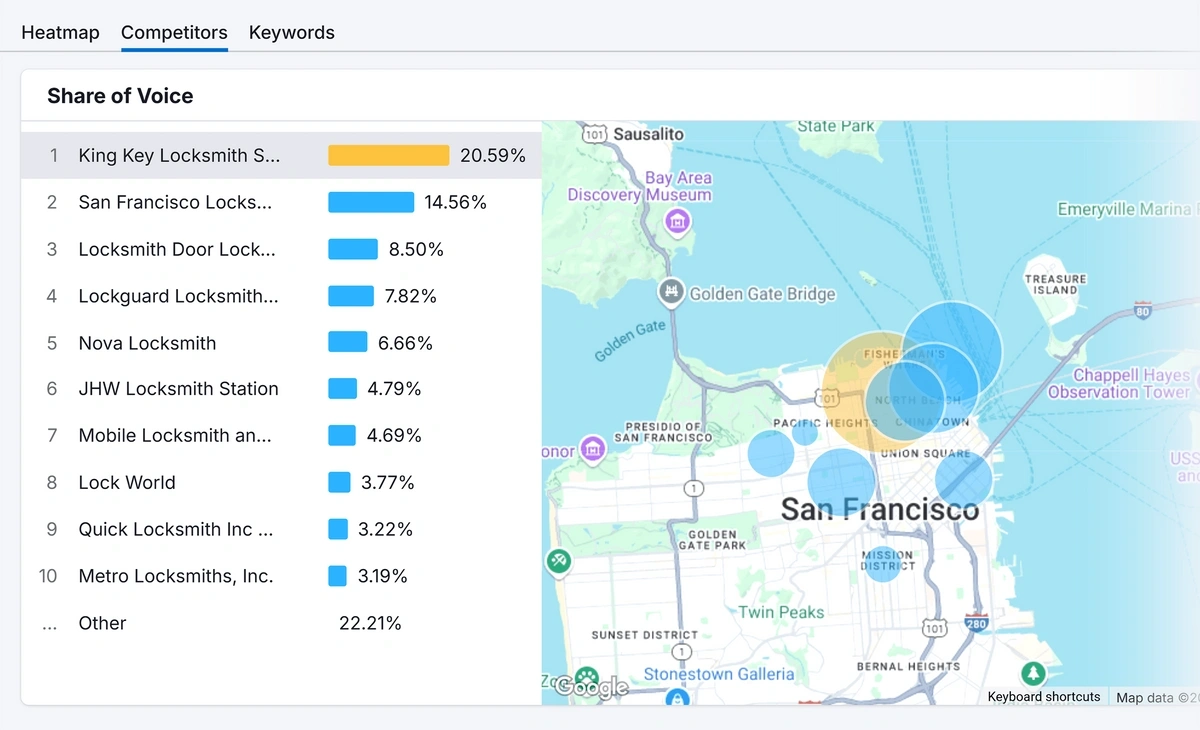This screenshot has width=1200, height=730.
Task: Select the Competitors tab
Action: pos(174,32)
